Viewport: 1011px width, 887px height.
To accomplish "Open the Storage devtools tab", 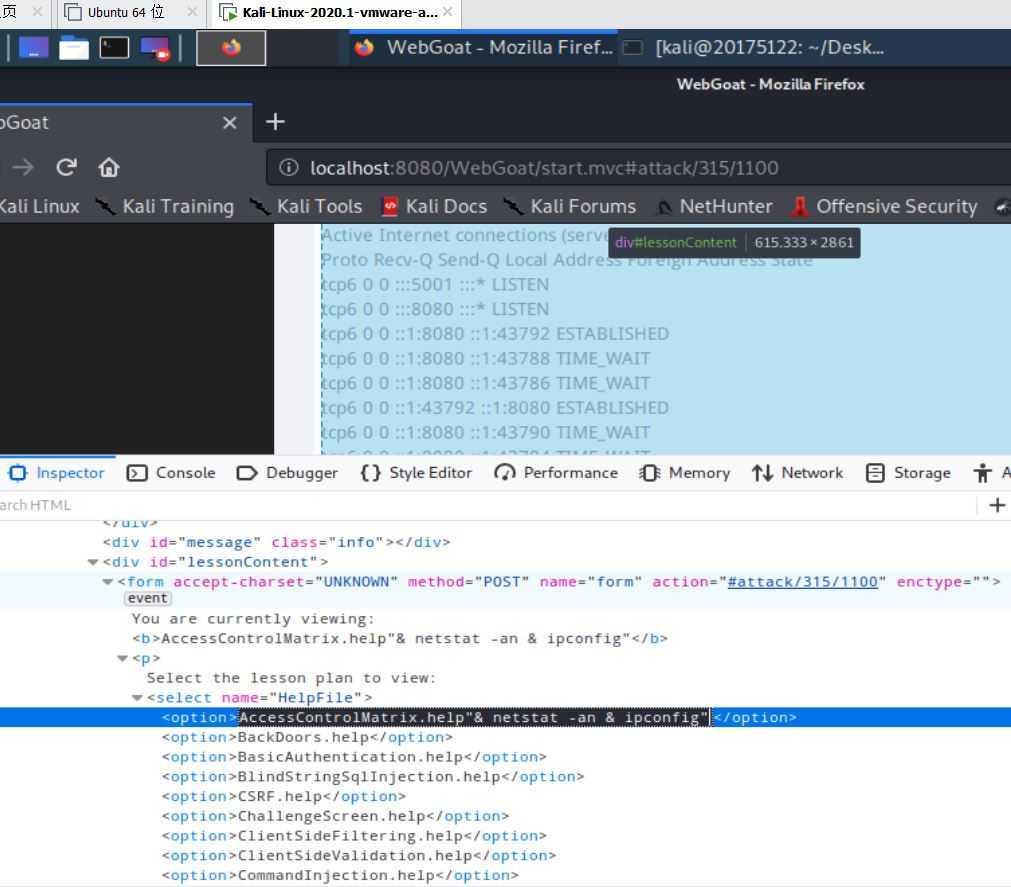I will (908, 473).
